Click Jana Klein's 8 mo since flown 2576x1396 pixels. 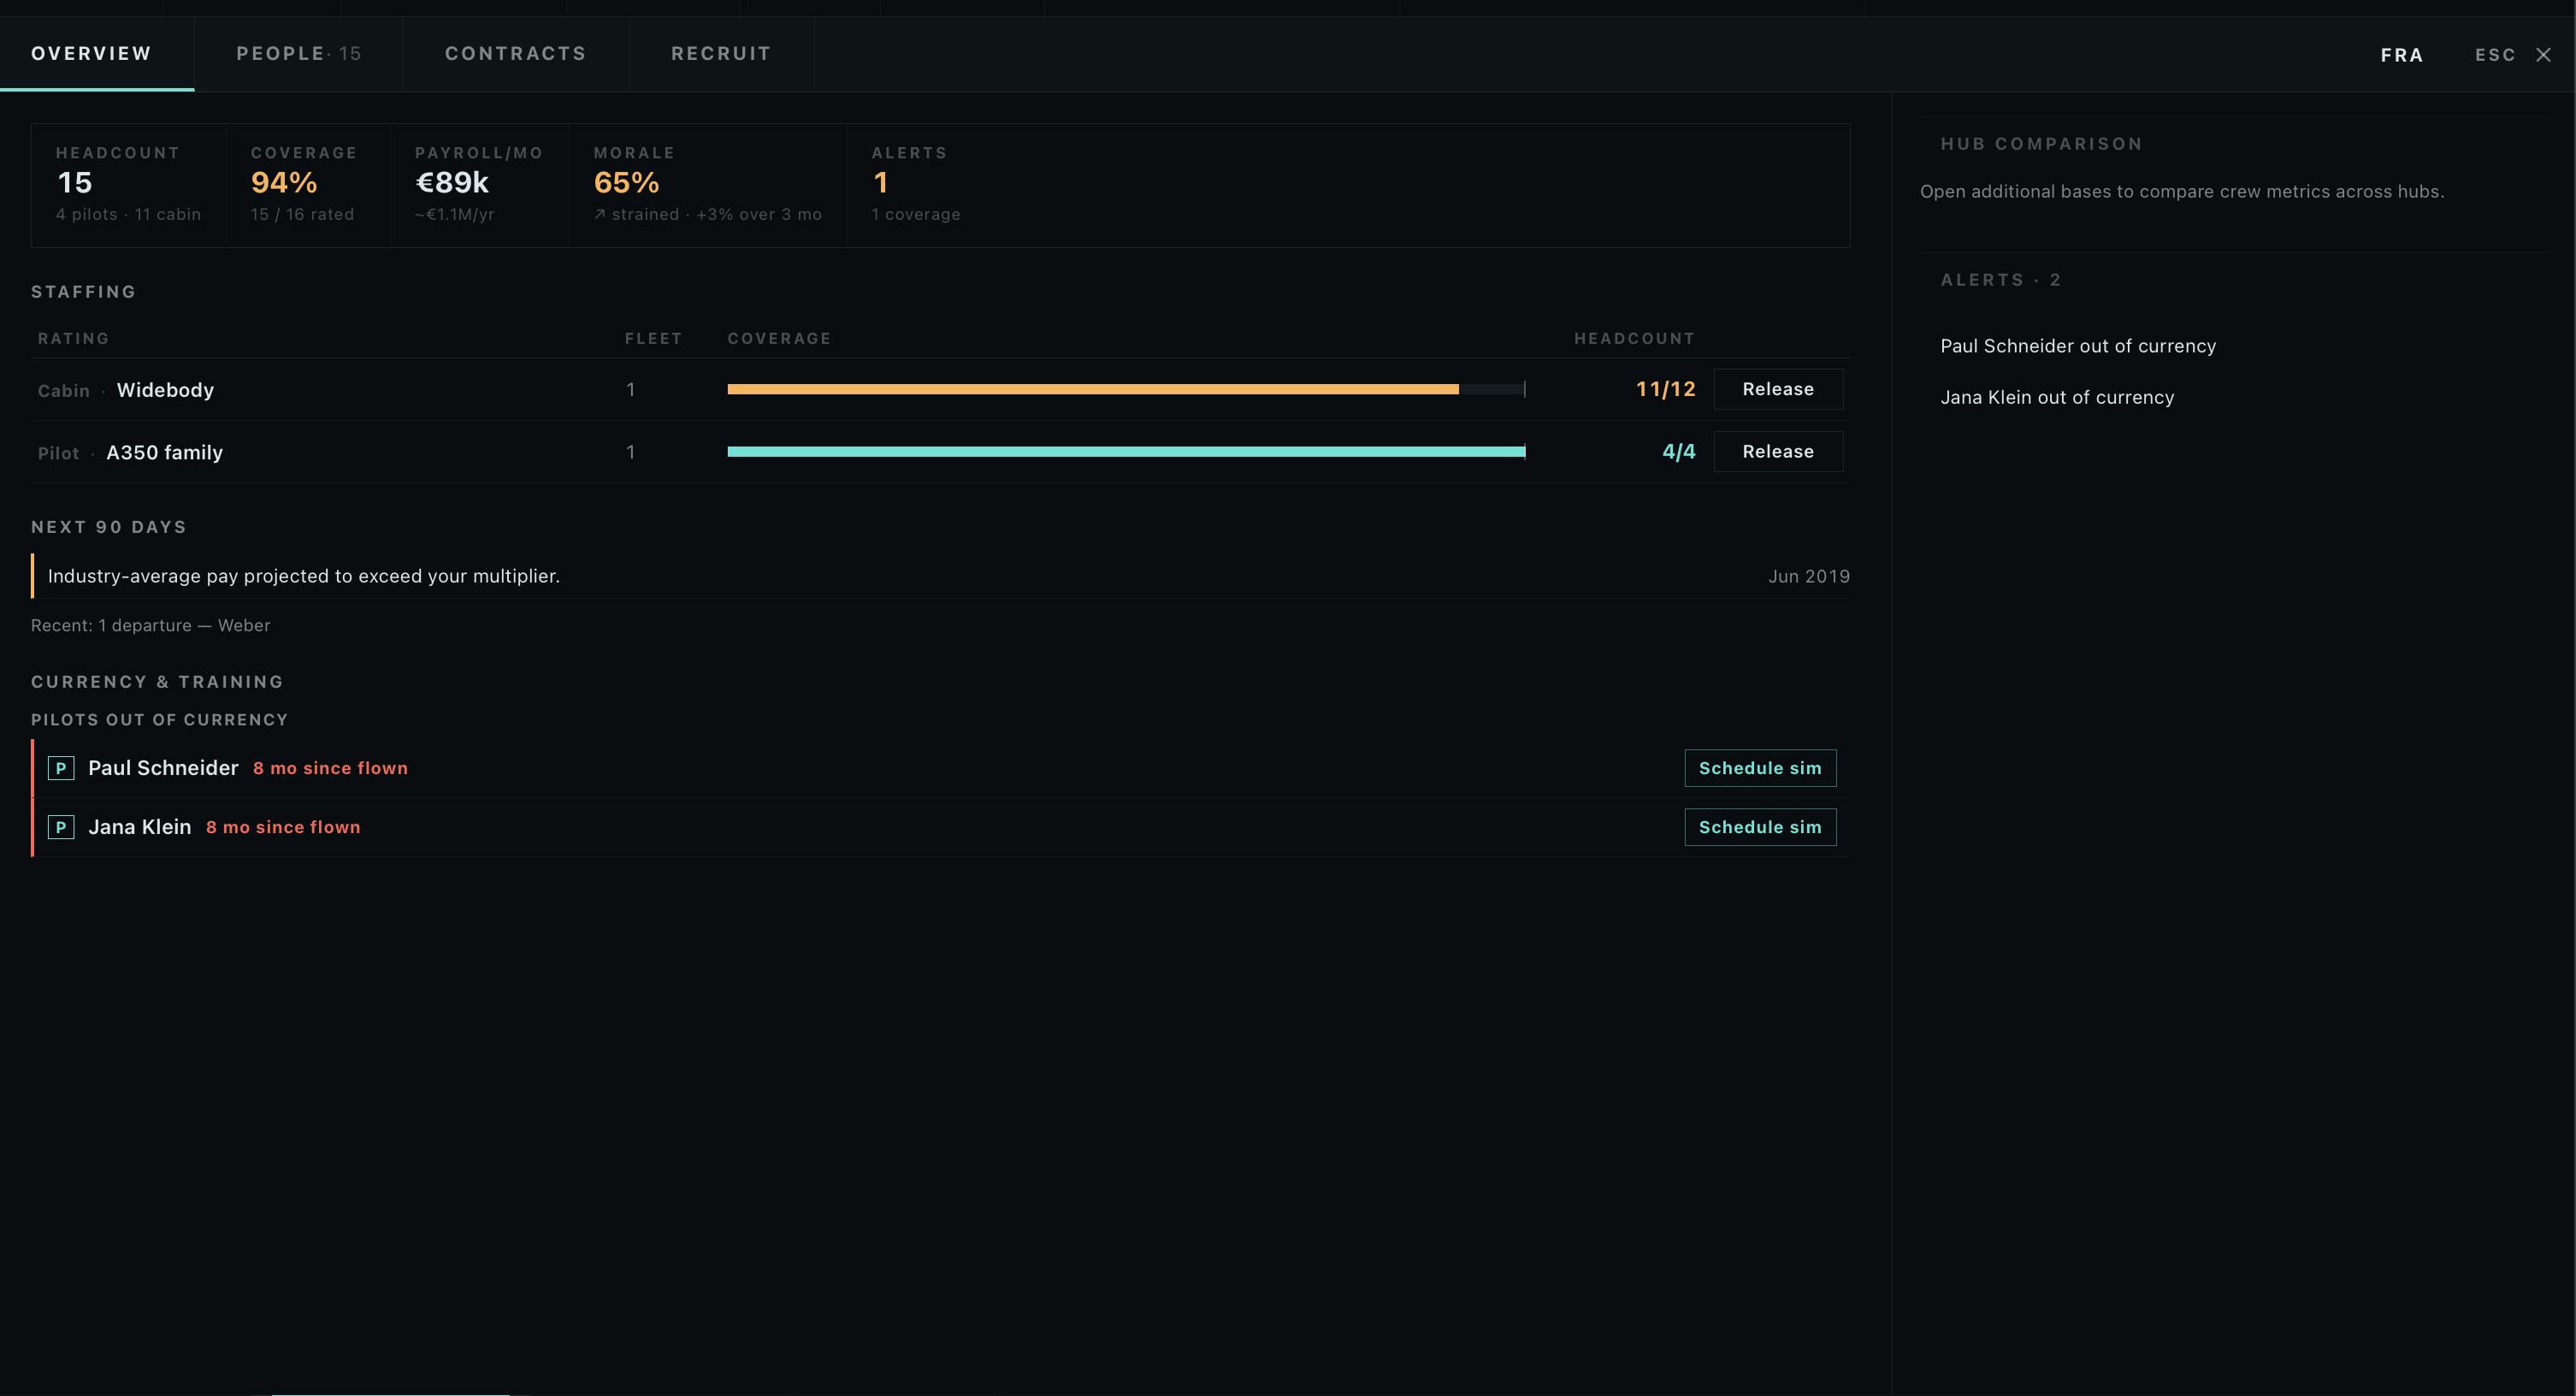[x=283, y=827]
